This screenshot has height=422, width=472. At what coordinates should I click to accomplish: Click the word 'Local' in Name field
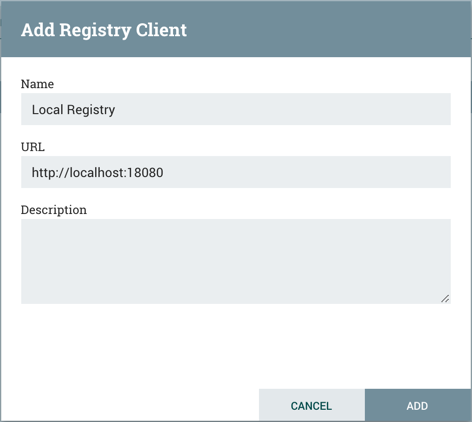coord(47,110)
